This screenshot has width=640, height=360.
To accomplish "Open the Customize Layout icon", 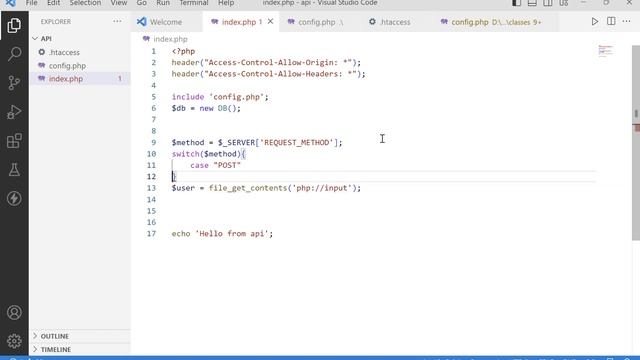I will click(564, 3).
